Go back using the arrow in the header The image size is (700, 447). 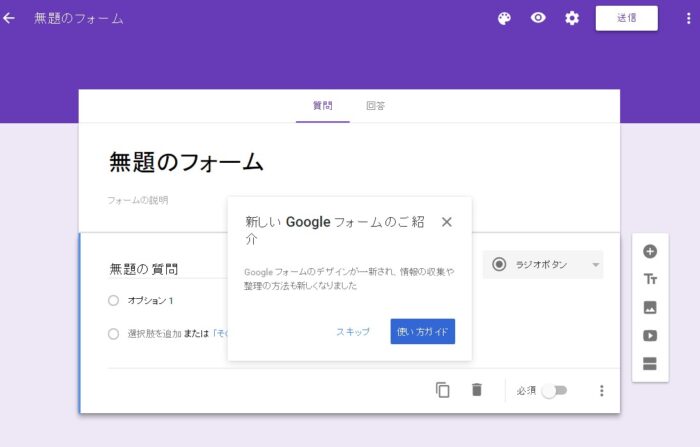(x=9, y=18)
